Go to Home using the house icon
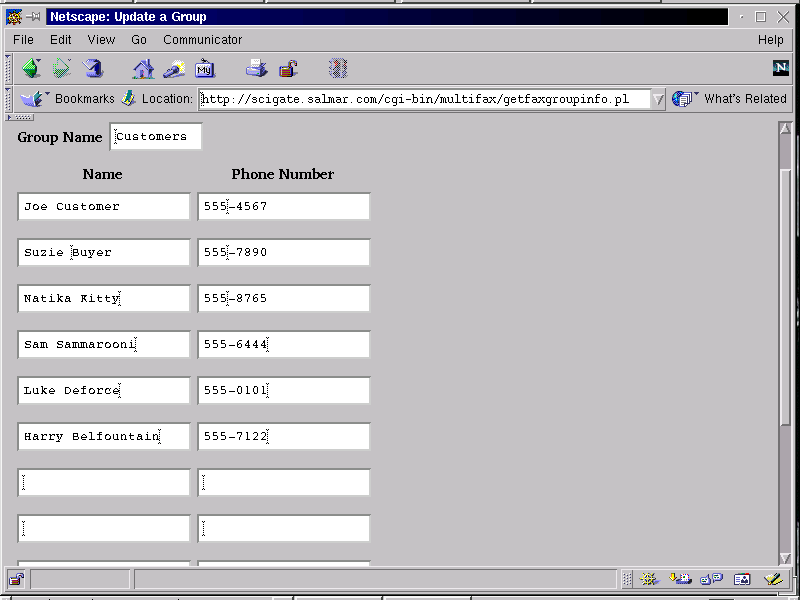Viewport: 800px width, 600px height. point(144,69)
